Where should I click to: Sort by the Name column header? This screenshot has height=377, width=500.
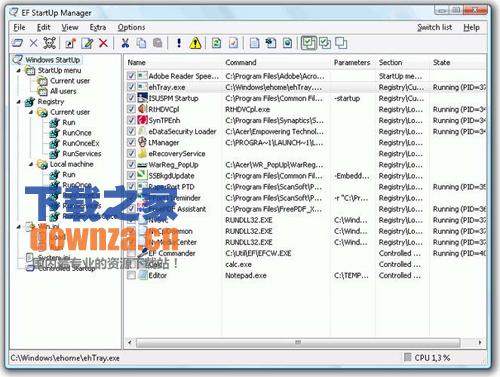pos(173,62)
